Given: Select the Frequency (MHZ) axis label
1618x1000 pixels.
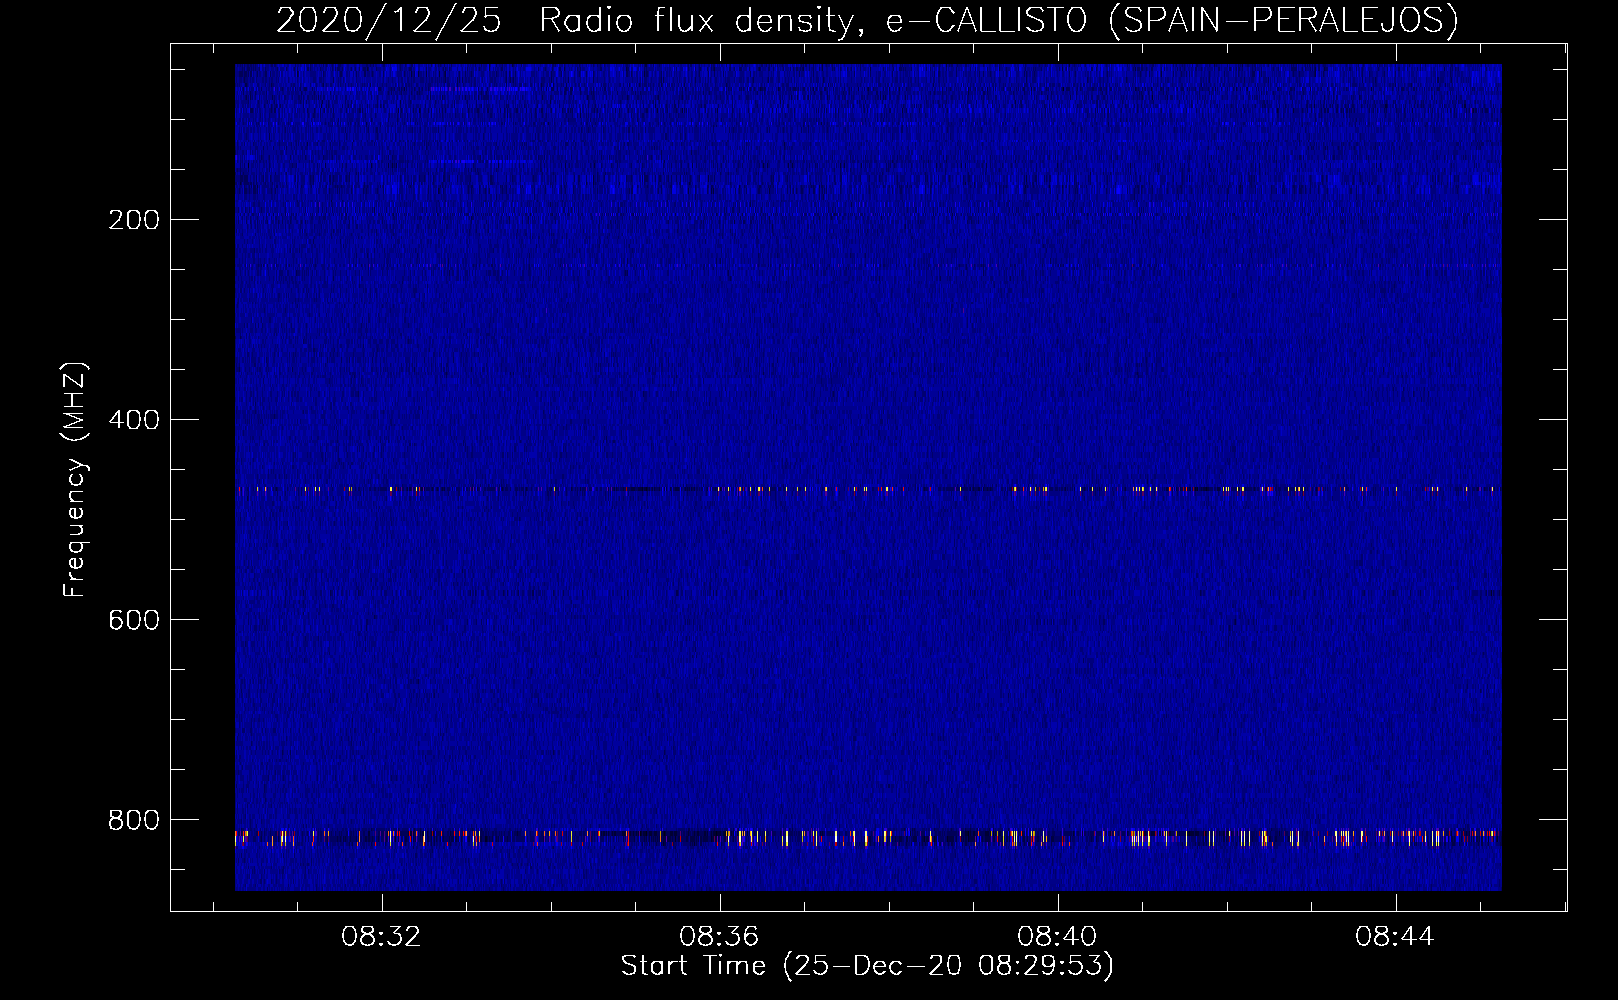Looking at the screenshot, I should (75, 480).
